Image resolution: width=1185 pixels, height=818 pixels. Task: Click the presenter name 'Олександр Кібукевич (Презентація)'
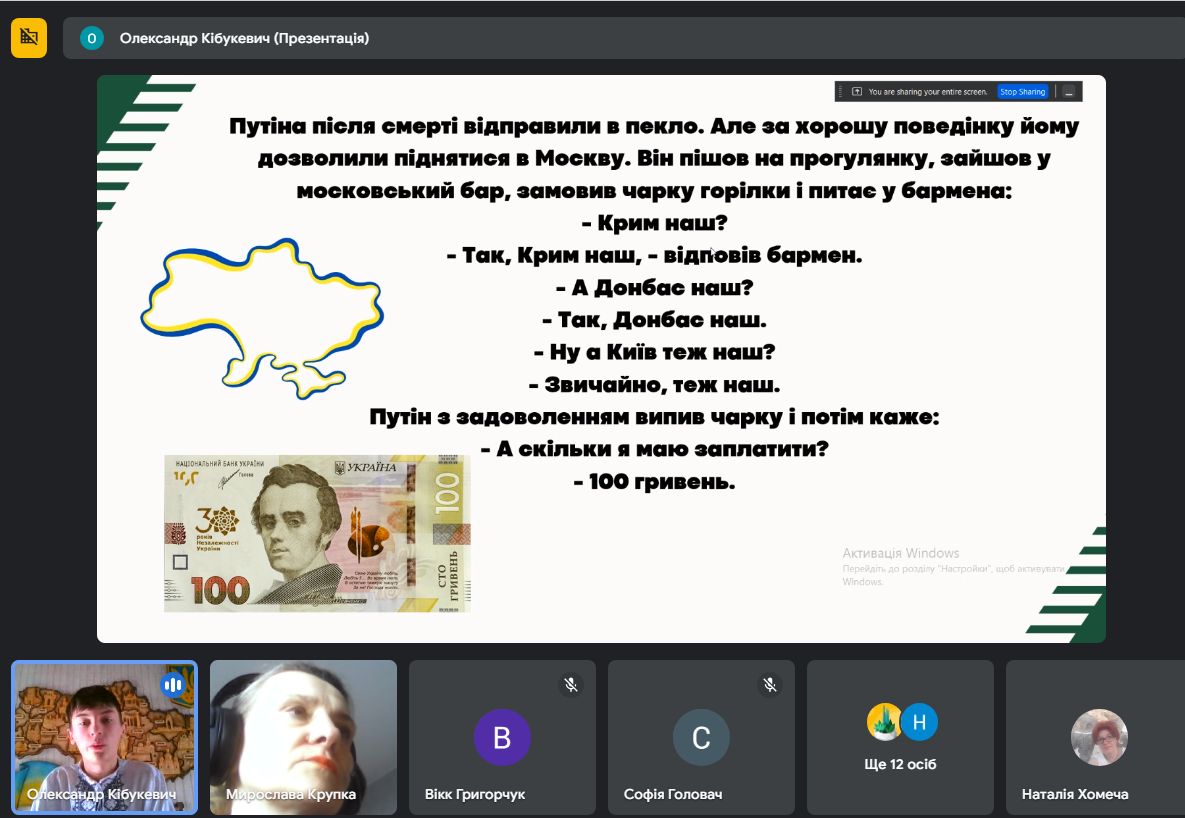244,38
